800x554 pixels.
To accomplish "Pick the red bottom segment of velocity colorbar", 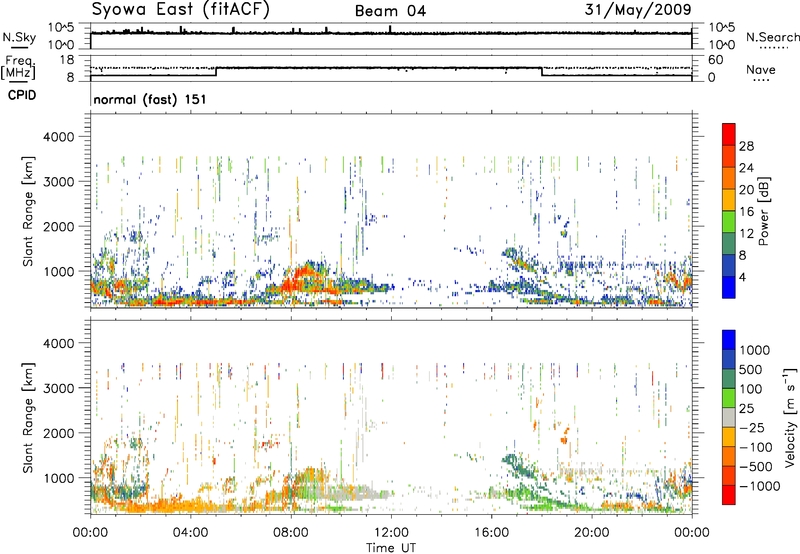I will tap(729, 495).
